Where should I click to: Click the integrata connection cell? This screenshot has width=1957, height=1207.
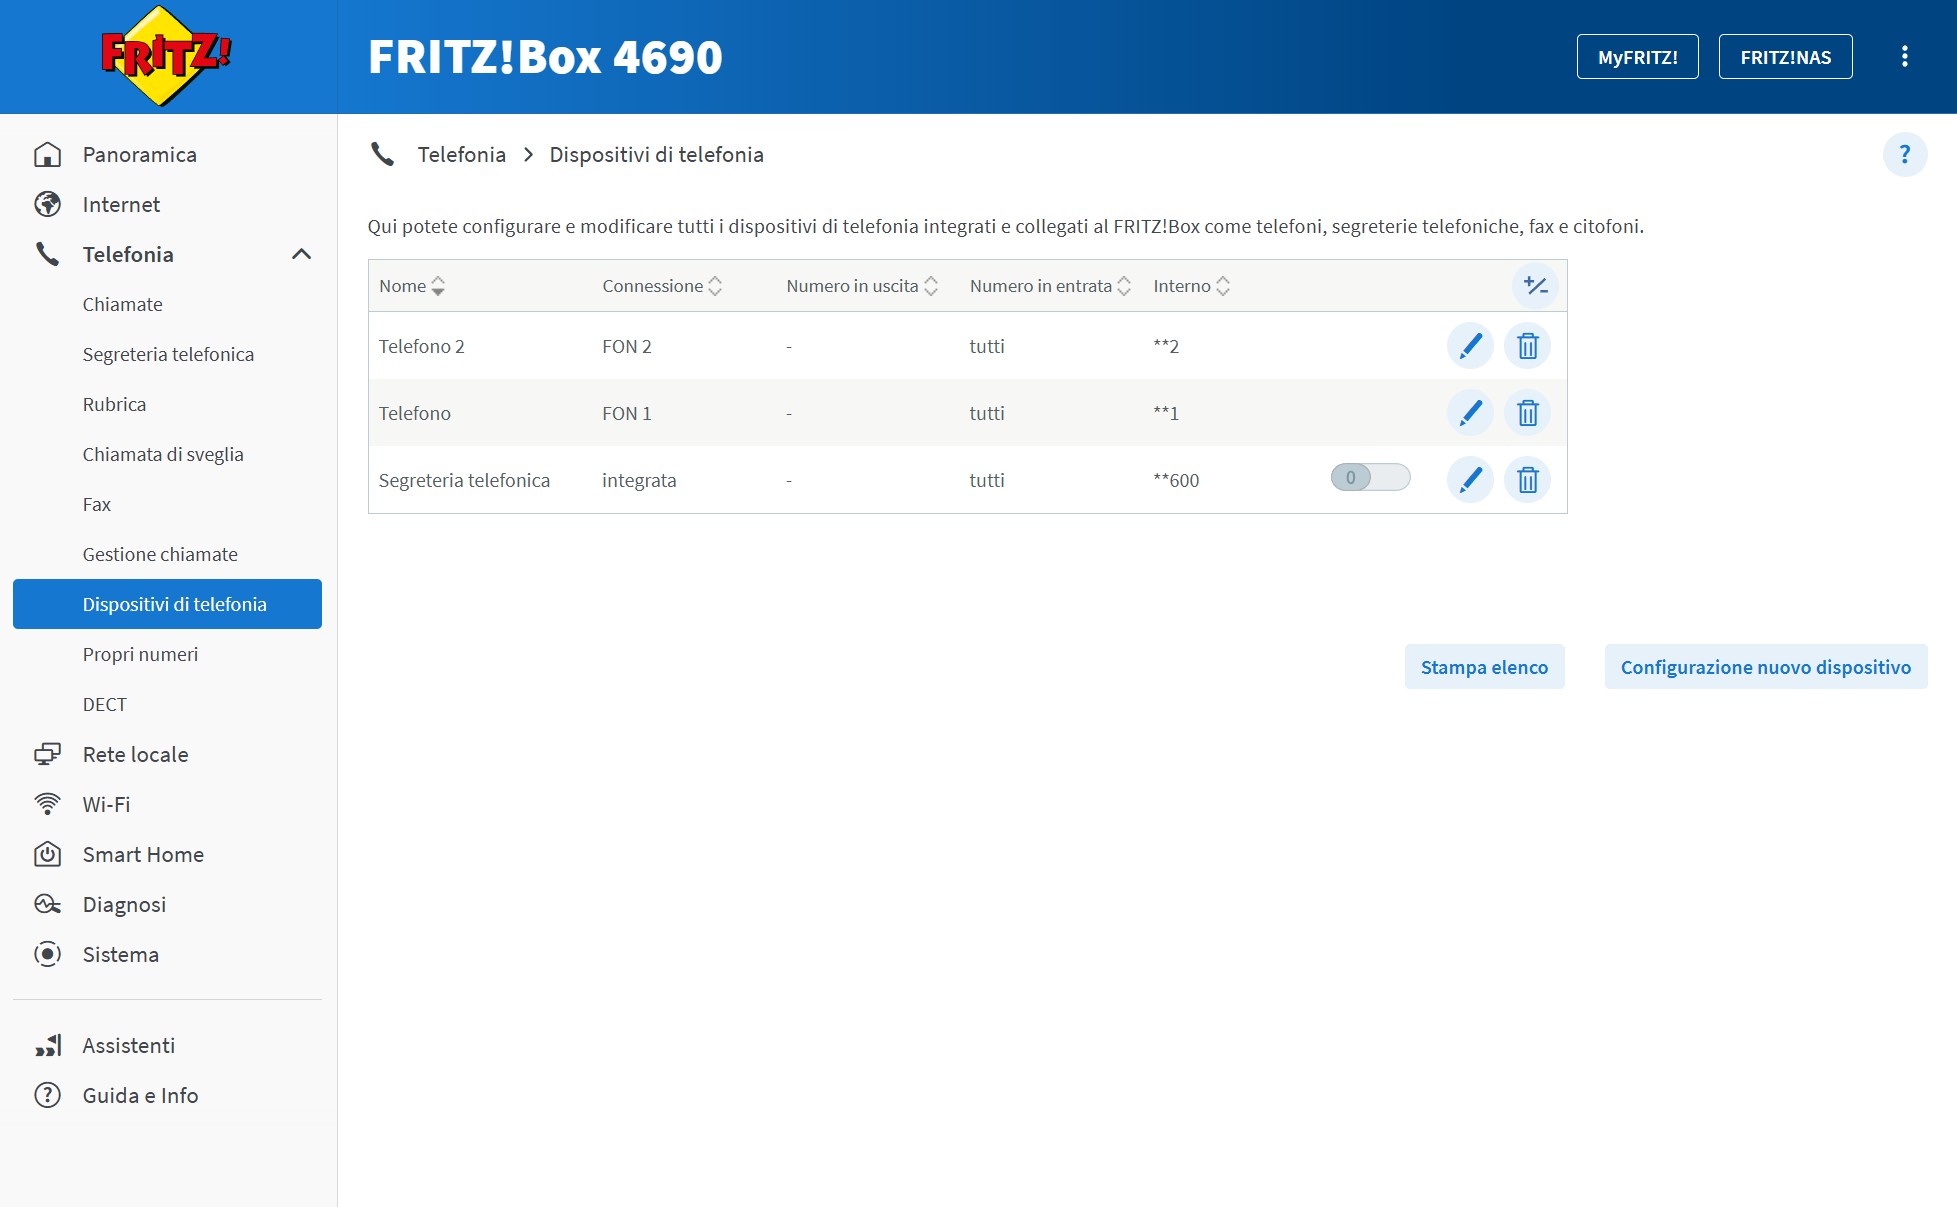pos(639,480)
